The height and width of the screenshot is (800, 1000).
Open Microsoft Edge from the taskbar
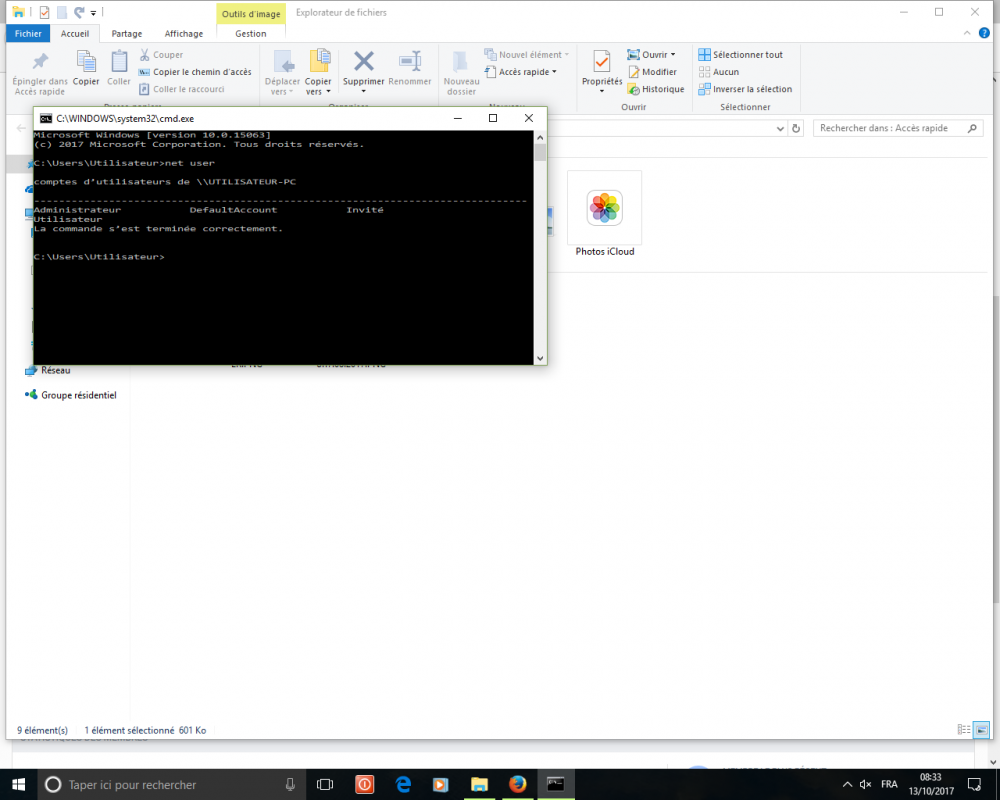(404, 784)
